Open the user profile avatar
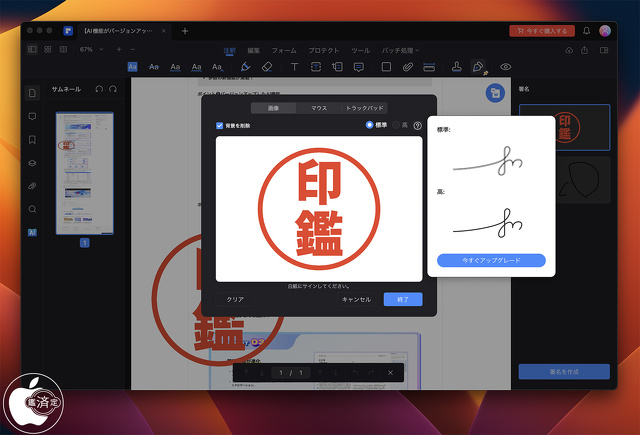 click(605, 31)
